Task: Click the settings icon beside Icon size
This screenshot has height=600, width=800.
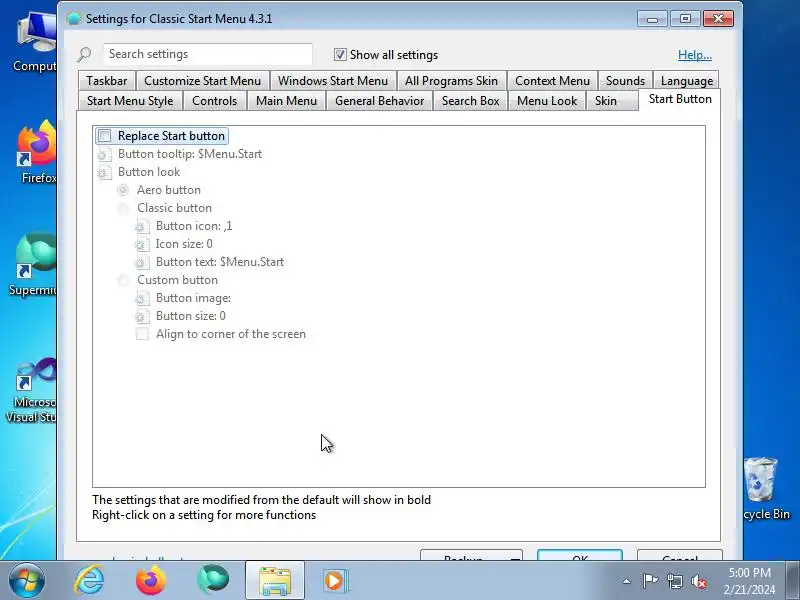Action: coord(142,244)
